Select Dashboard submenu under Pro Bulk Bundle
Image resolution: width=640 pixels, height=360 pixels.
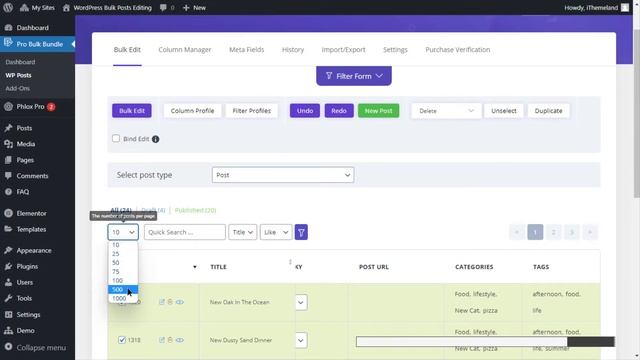coord(20,62)
